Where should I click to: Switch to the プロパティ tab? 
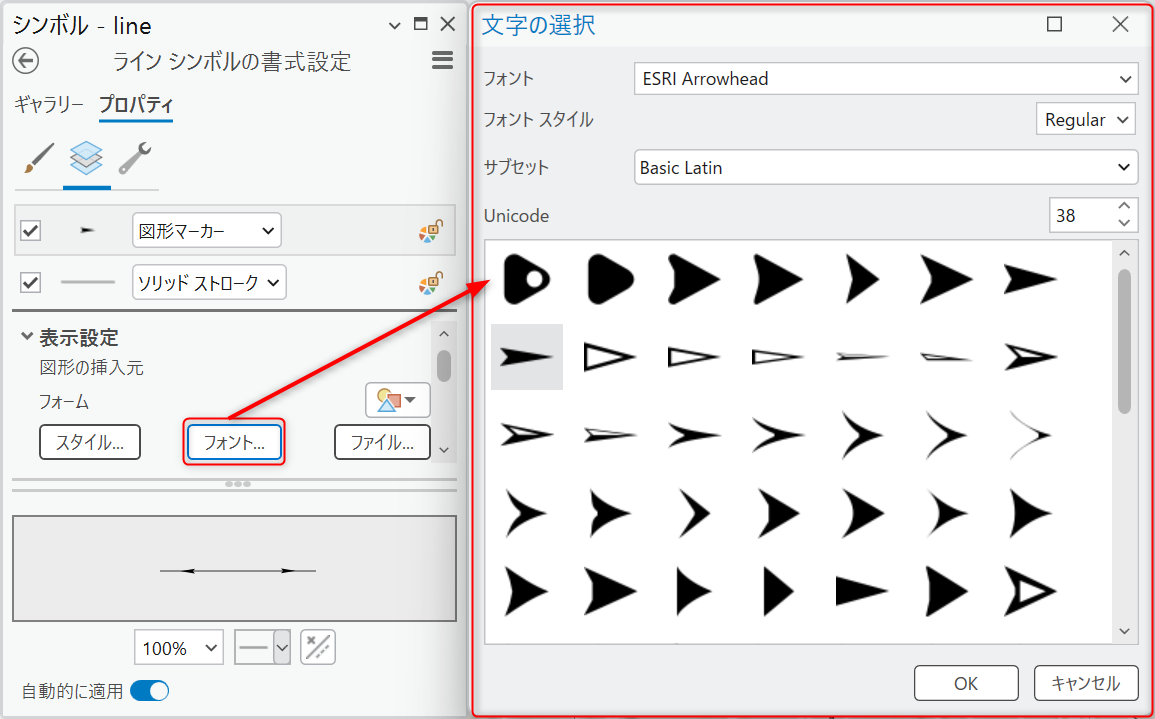pyautogui.click(x=136, y=105)
